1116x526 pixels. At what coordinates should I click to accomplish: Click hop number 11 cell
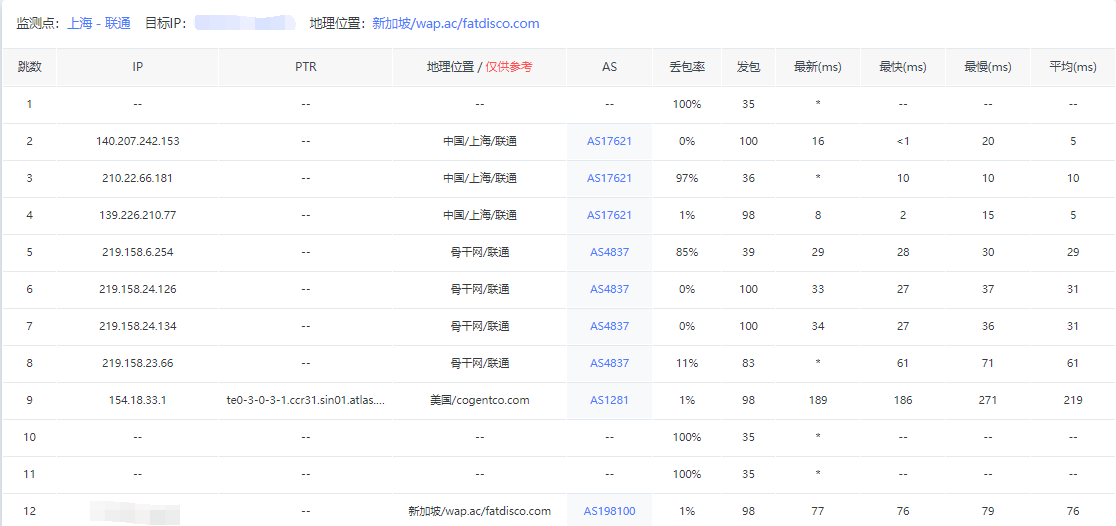[x=29, y=474]
